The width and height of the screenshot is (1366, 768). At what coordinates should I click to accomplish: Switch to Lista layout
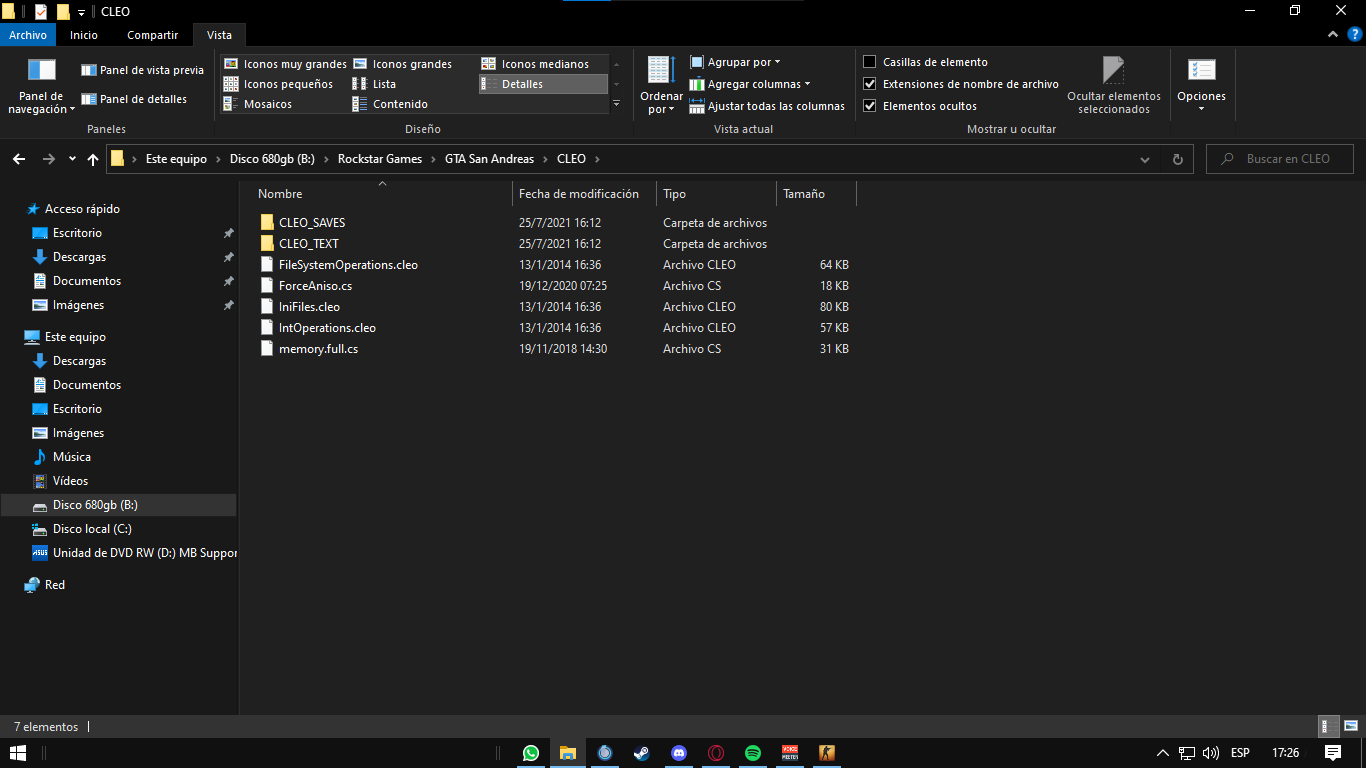coord(375,84)
